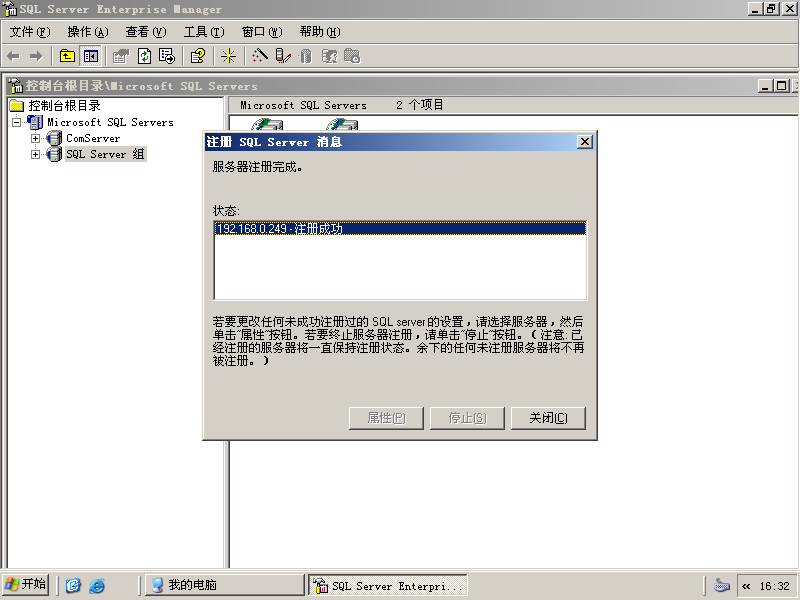Screen dimensions: 800x600
Task: Open the 文件(F) menu
Action: [x=30, y=32]
